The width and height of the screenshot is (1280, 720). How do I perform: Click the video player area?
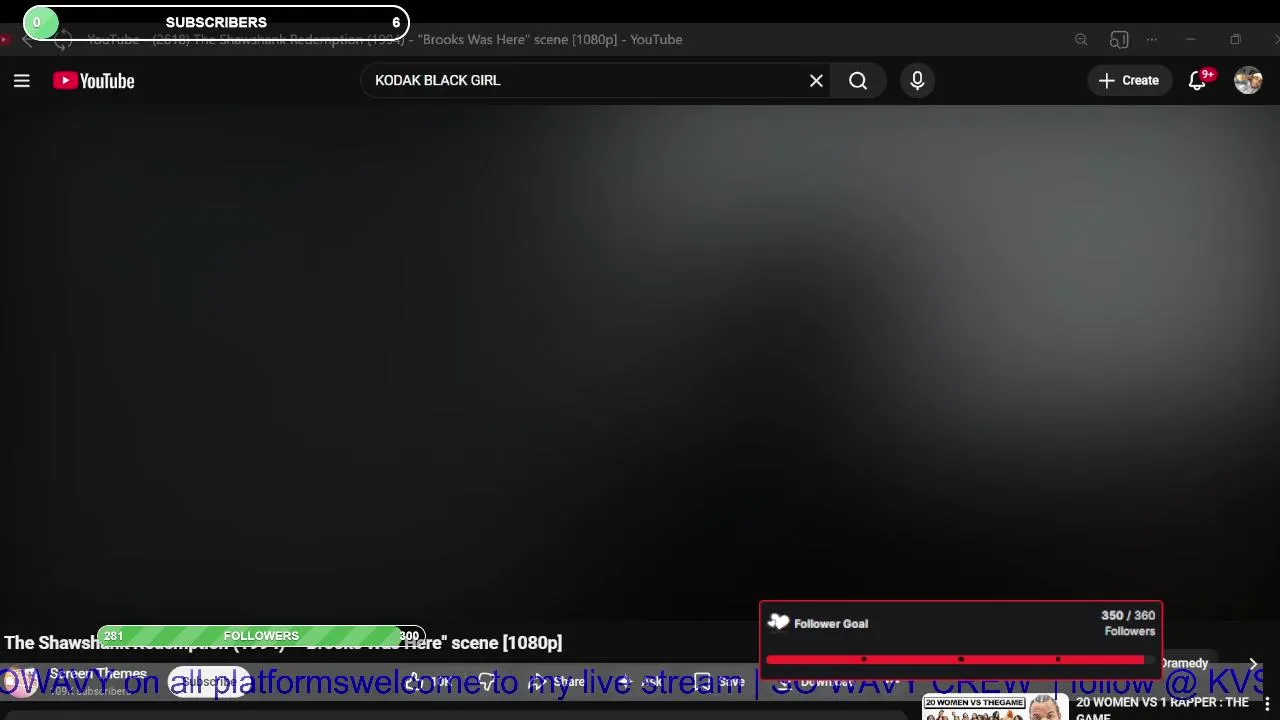click(640, 362)
